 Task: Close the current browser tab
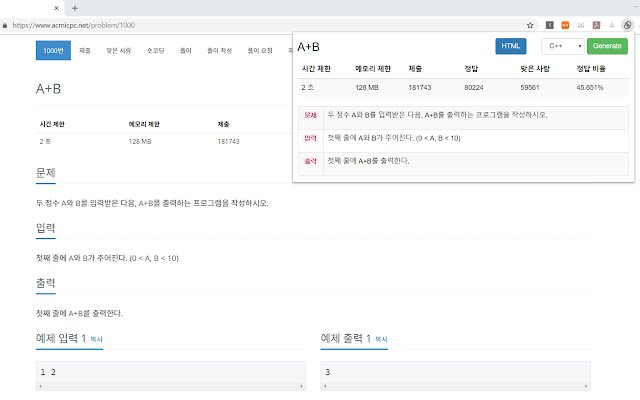[56, 8]
